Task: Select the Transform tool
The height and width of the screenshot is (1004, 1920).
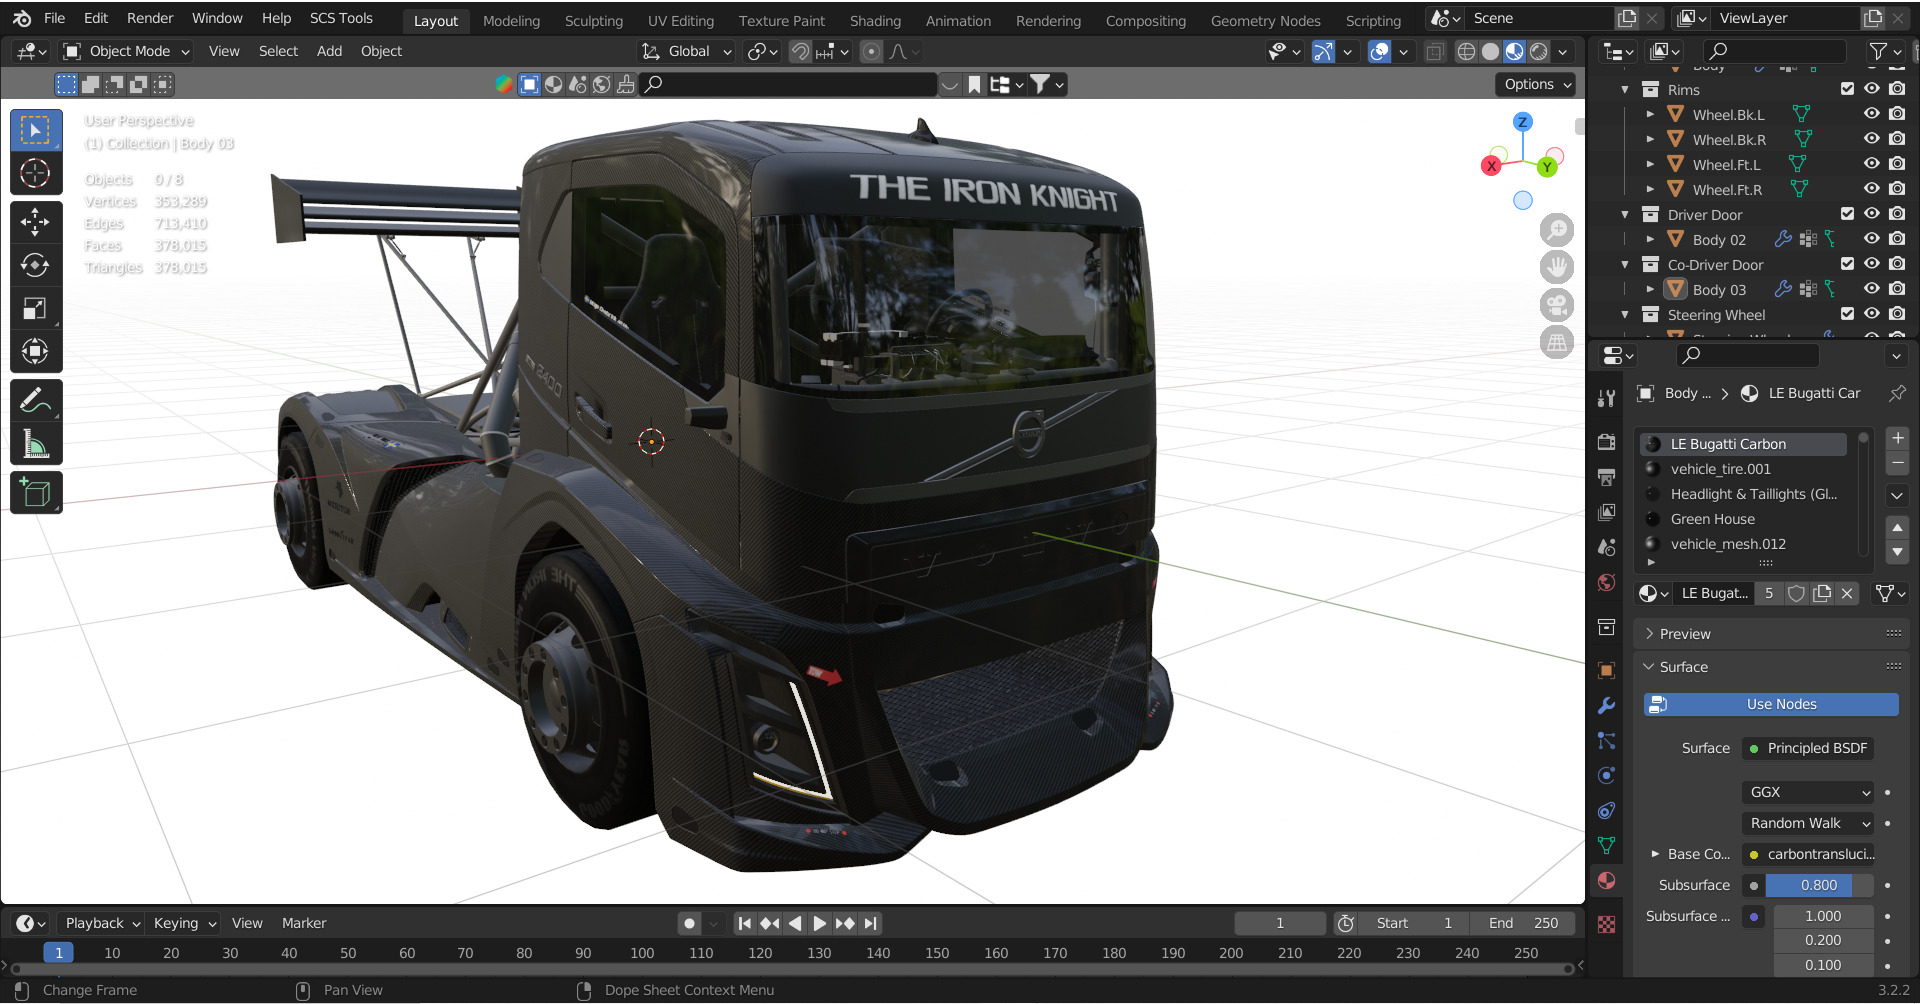Action: (36, 351)
